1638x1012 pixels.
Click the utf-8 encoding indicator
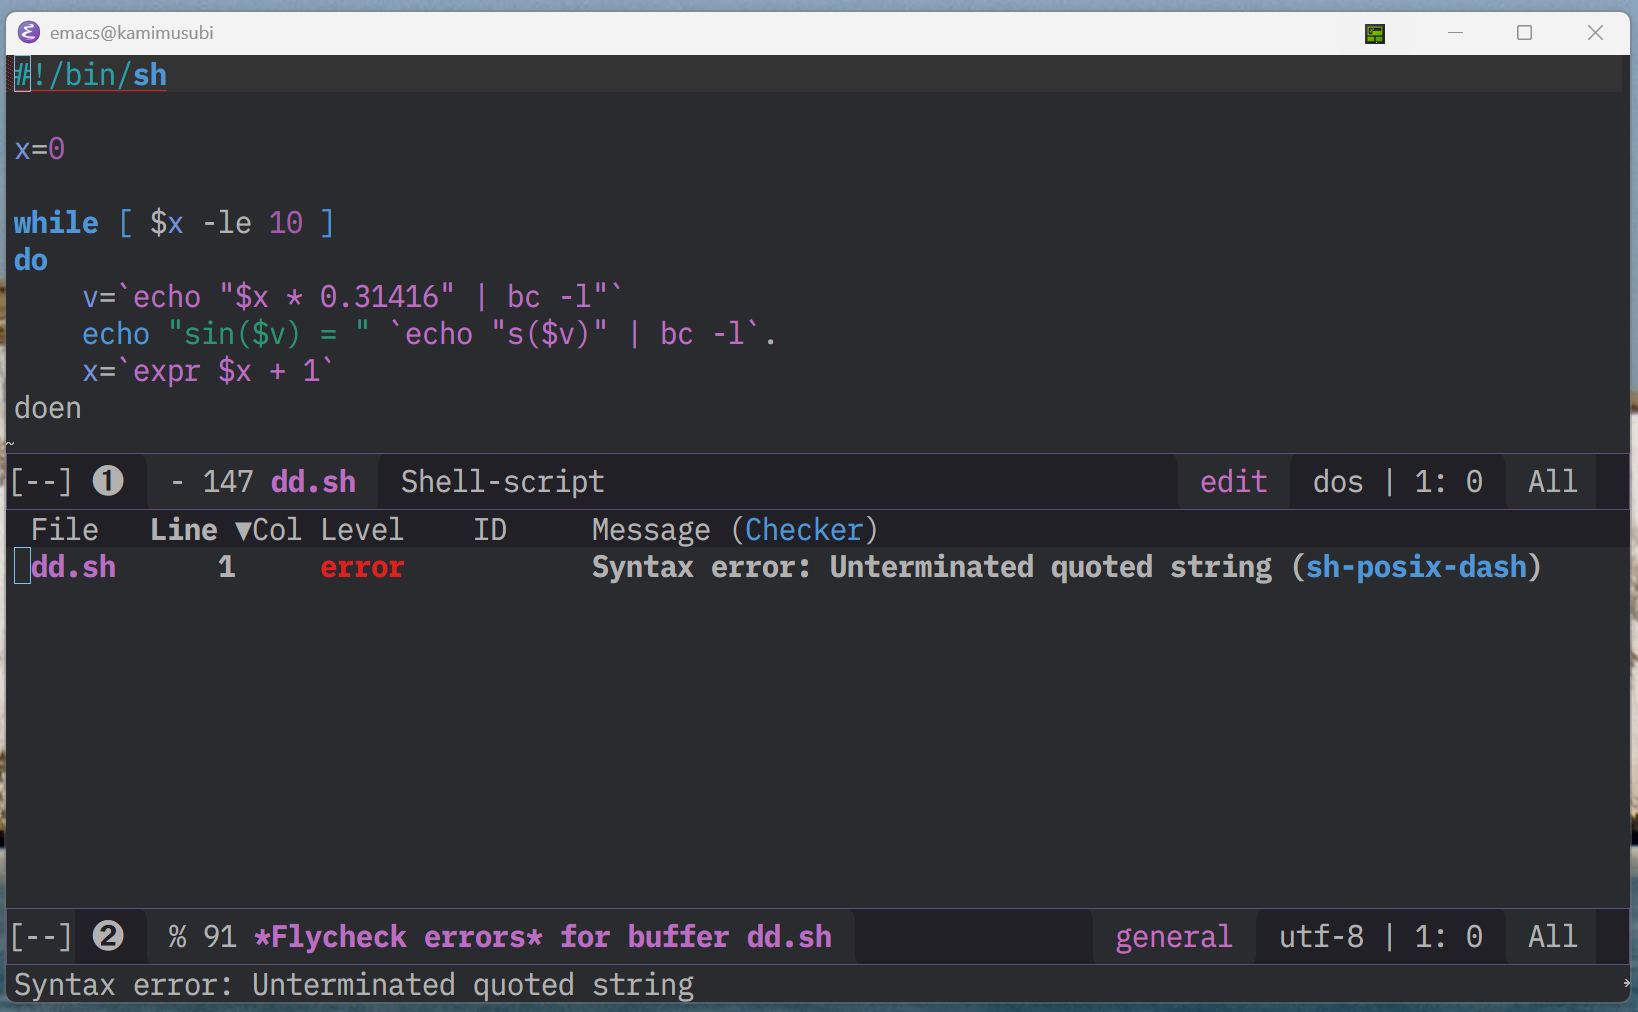1321,937
